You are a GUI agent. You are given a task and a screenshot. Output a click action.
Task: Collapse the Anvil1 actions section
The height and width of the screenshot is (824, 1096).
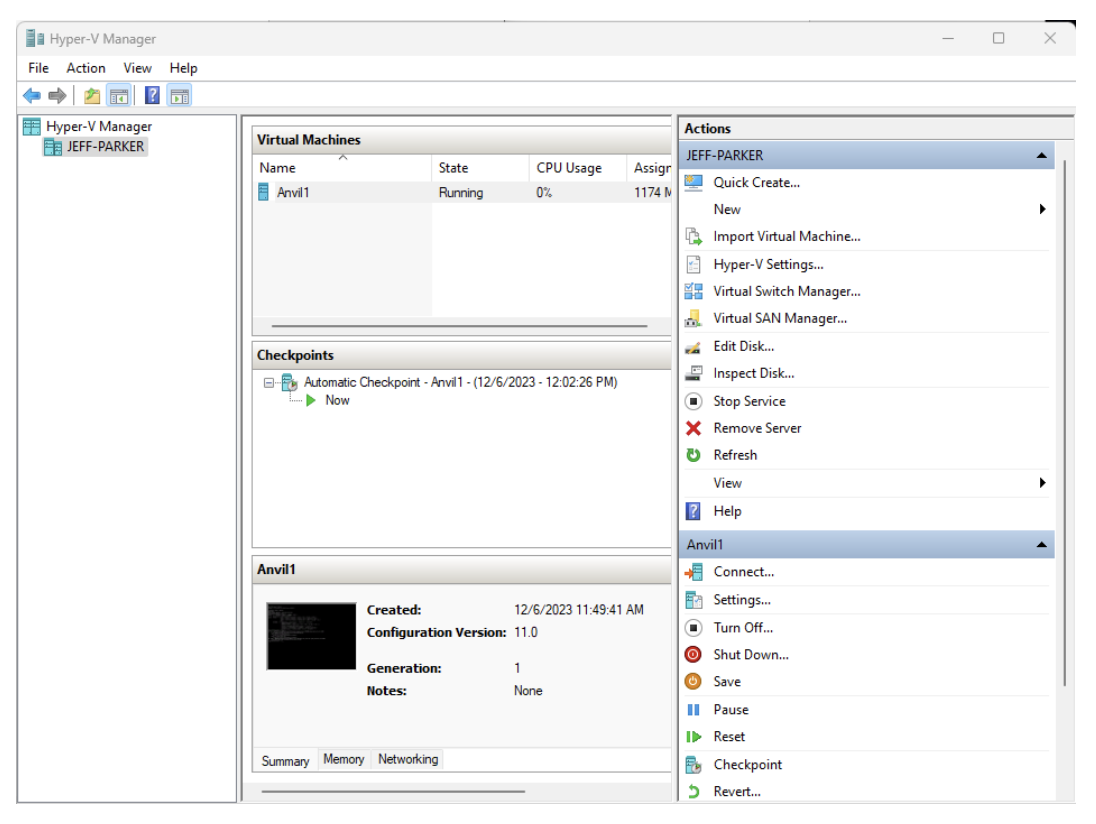(1041, 544)
